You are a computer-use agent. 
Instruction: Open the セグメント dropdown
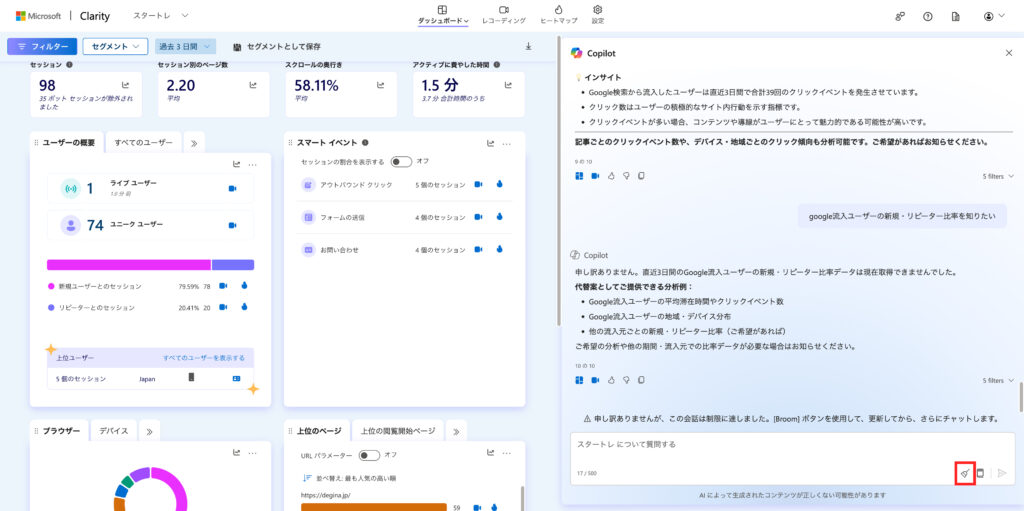tap(115, 46)
